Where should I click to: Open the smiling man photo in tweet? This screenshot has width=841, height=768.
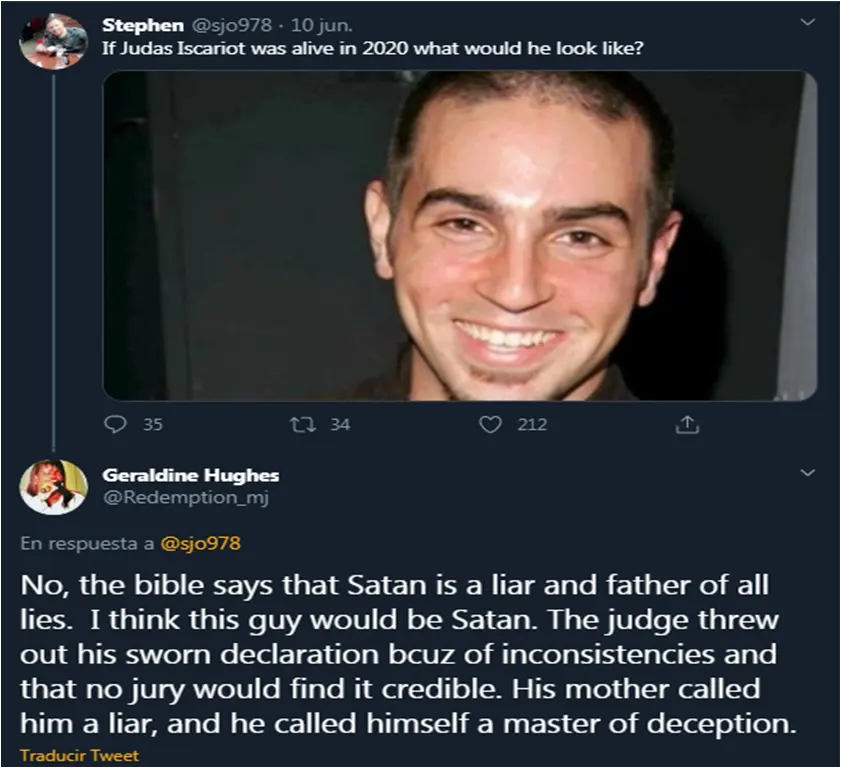click(x=460, y=236)
